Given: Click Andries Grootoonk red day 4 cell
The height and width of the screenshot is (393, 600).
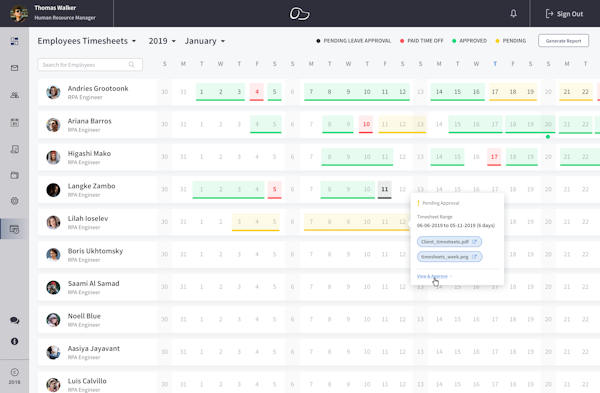Looking at the screenshot, I should coord(257,92).
